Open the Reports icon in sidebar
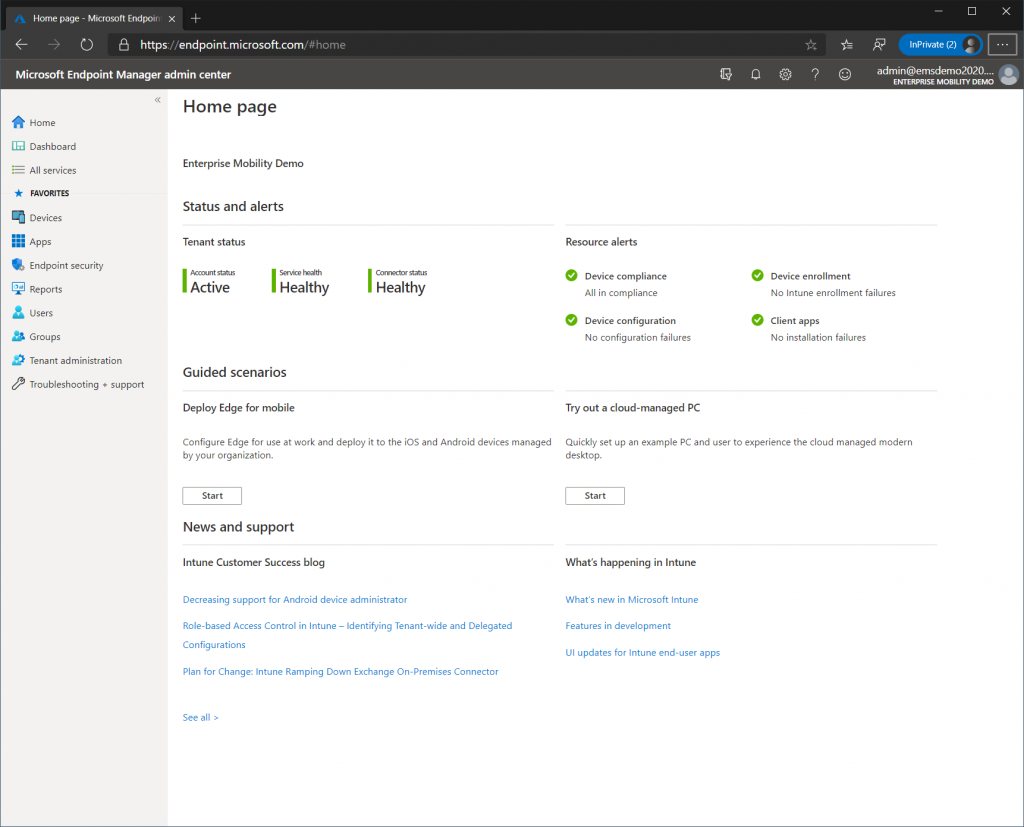The width and height of the screenshot is (1024, 827). point(18,289)
